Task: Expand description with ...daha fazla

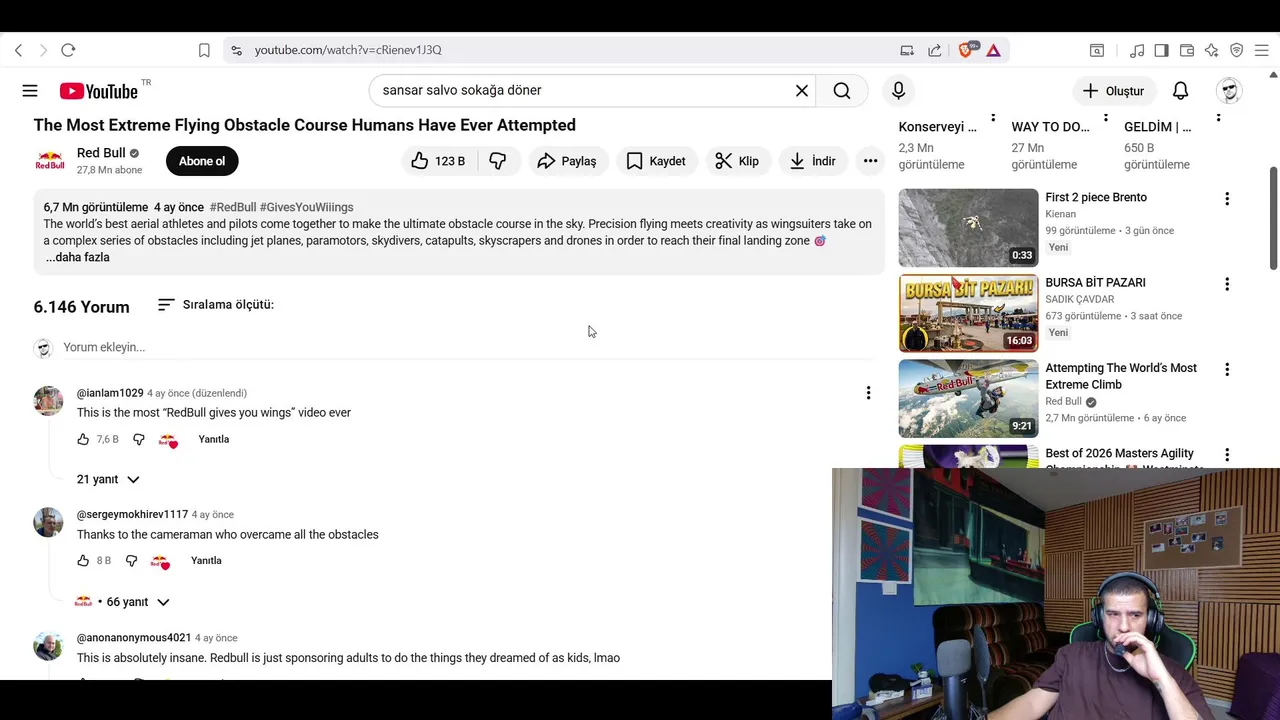Action: [77, 257]
